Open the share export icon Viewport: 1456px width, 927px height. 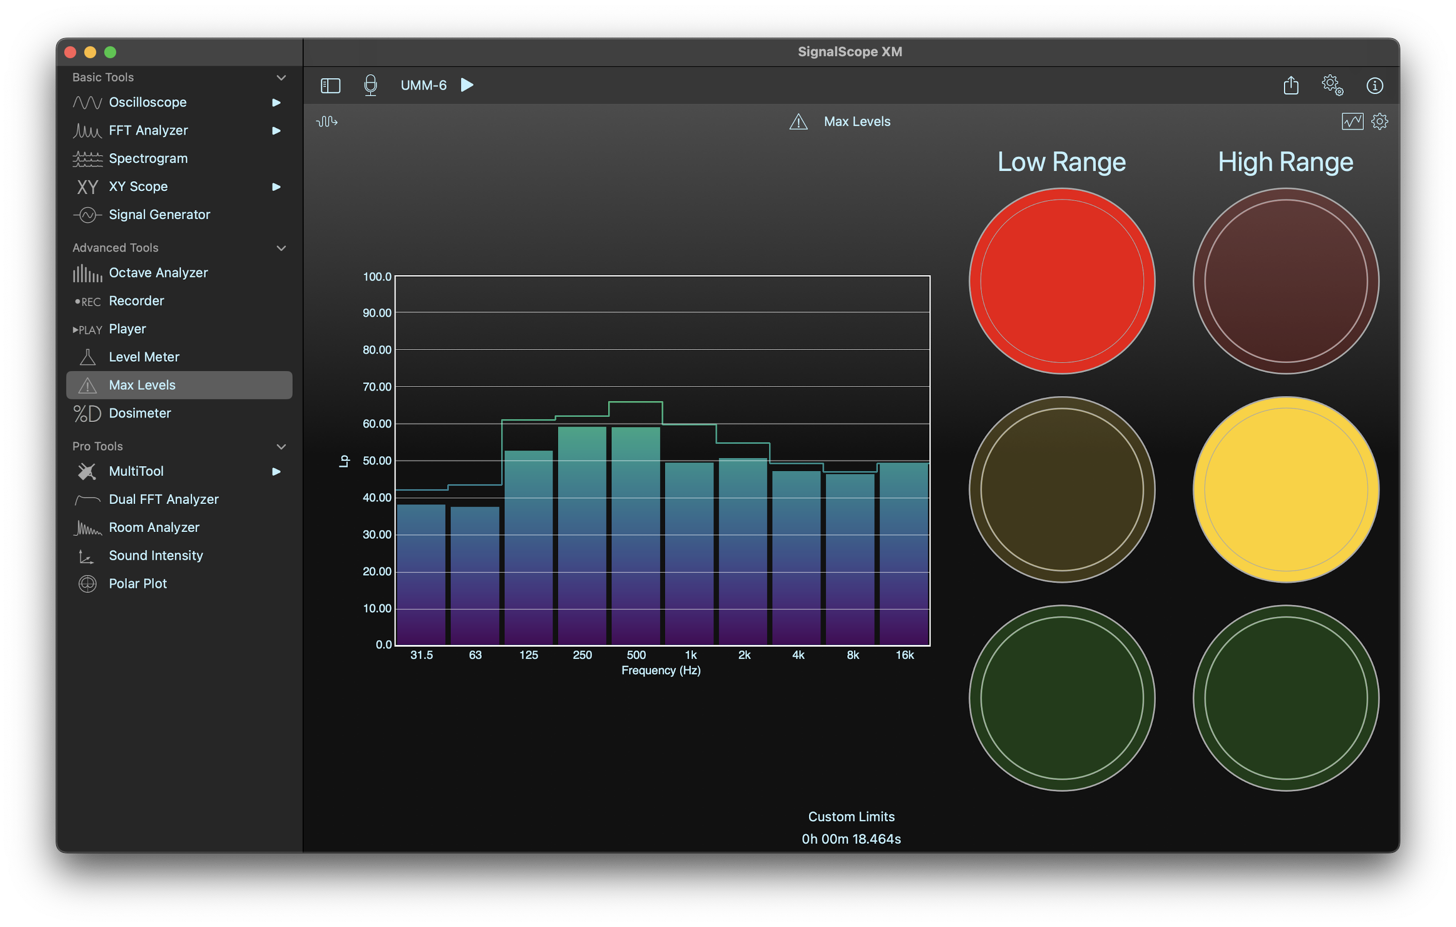(x=1291, y=85)
